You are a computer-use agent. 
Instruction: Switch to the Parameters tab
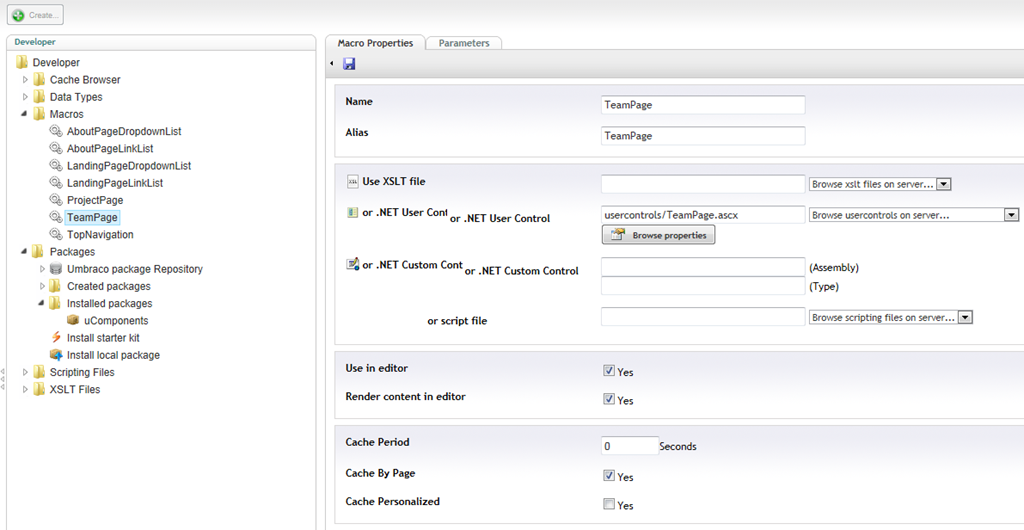[464, 43]
